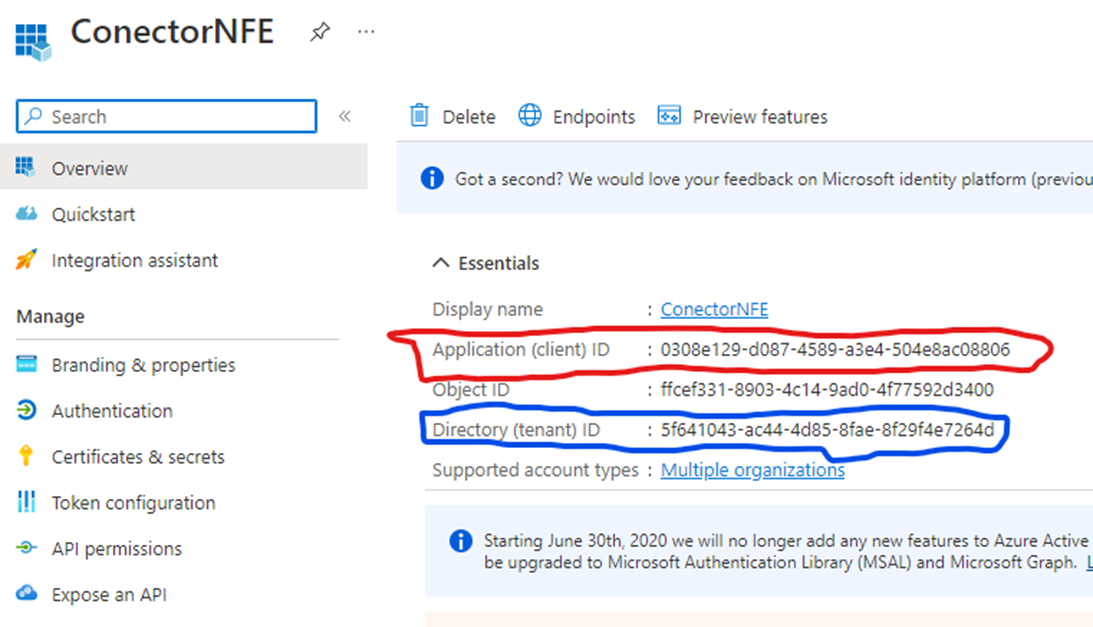The image size is (1093, 627).
Task: Select the Directory (tenant) ID value
Action: click(x=827, y=430)
